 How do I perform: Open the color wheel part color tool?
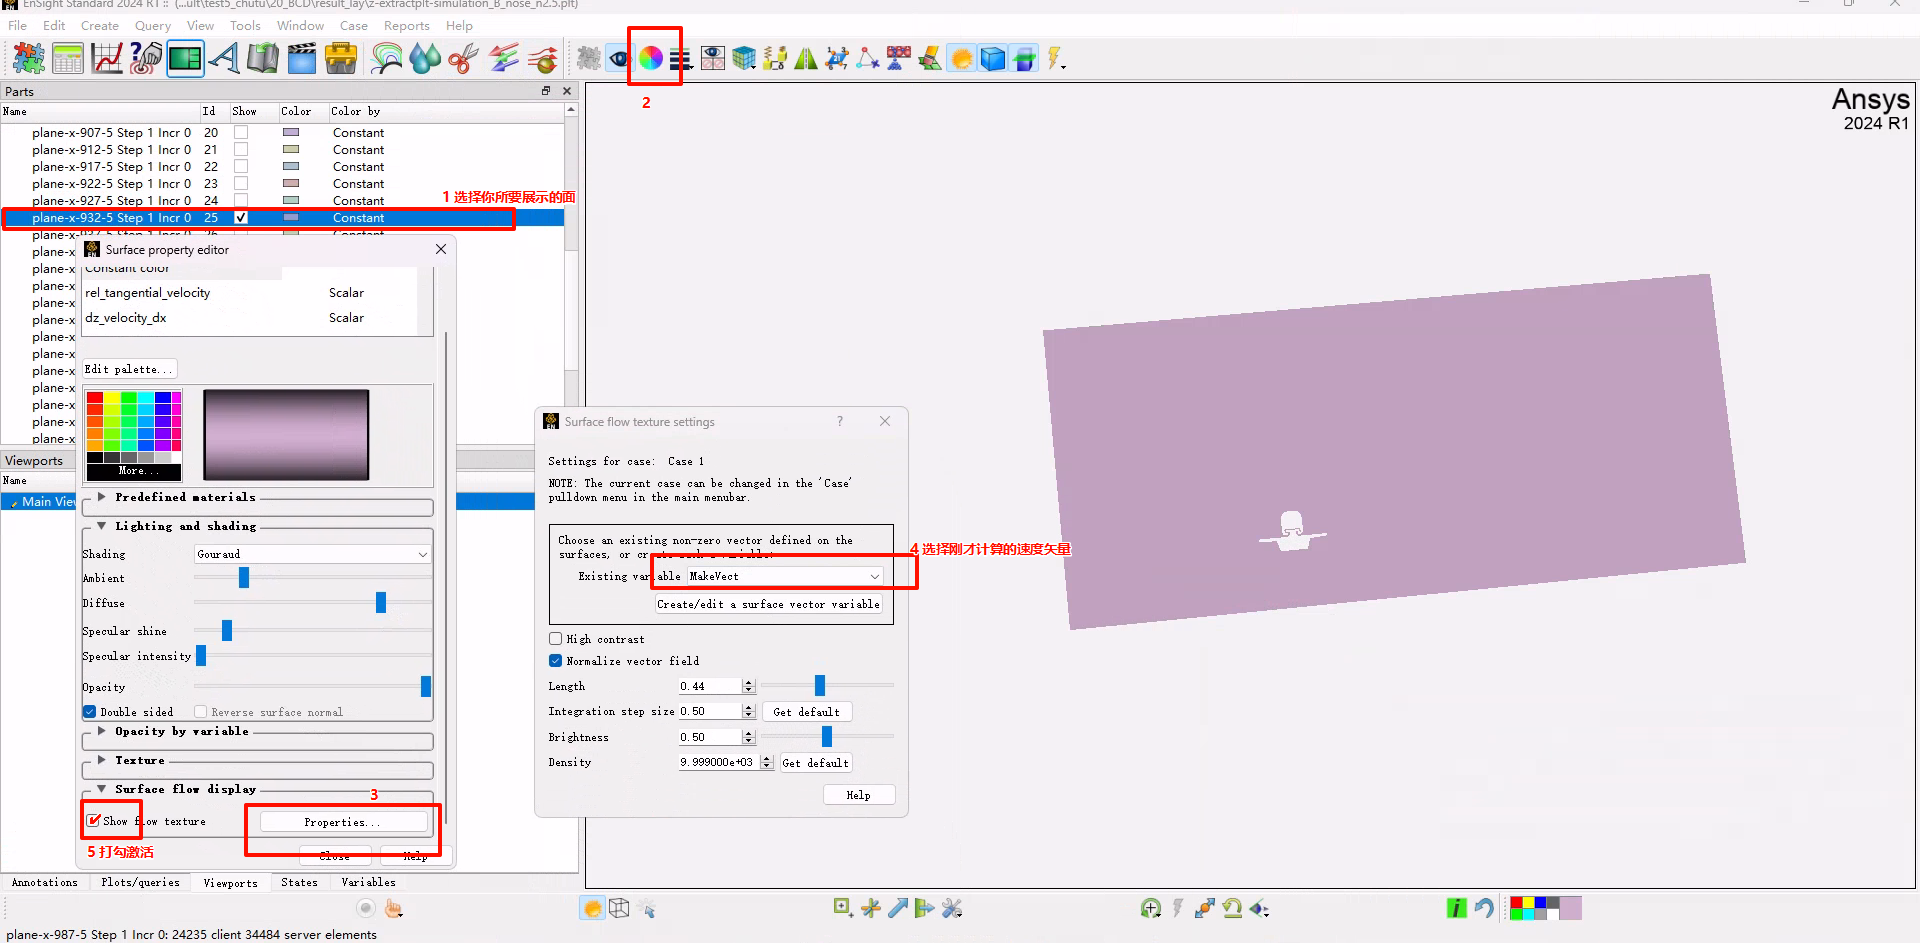pyautogui.click(x=650, y=59)
